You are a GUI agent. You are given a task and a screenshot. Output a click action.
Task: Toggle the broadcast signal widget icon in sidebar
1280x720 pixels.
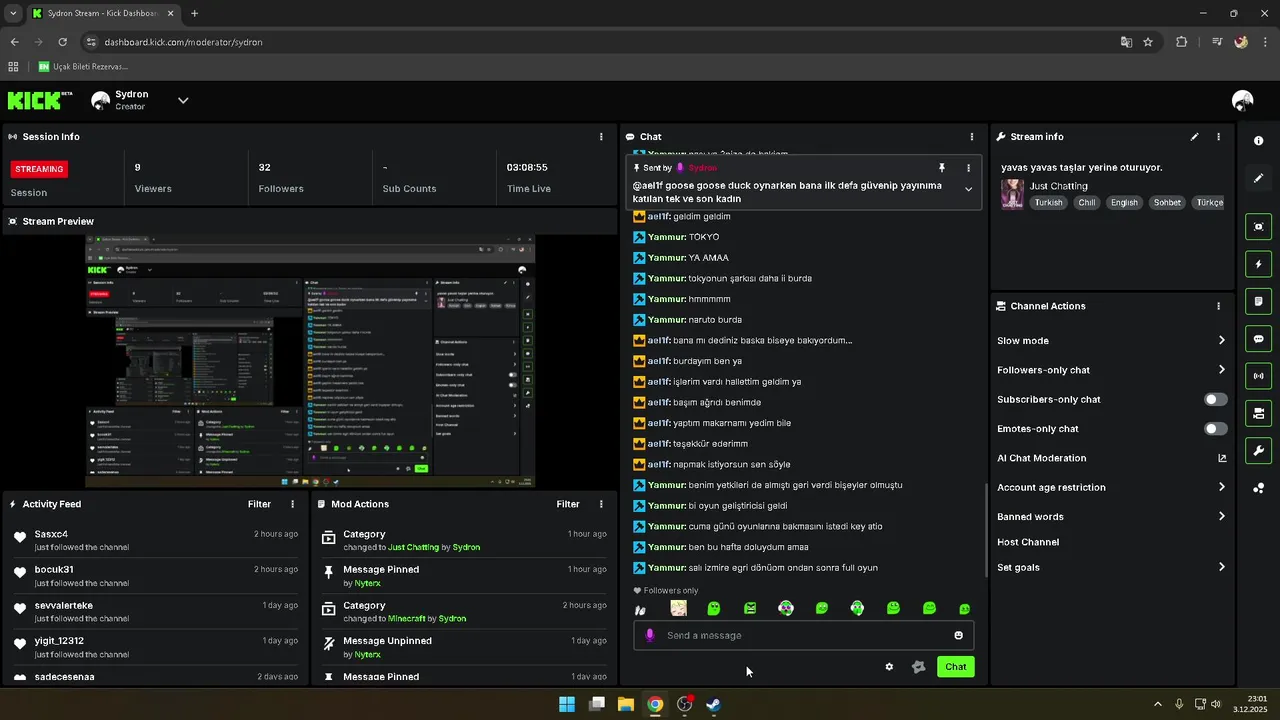pos(1258,376)
